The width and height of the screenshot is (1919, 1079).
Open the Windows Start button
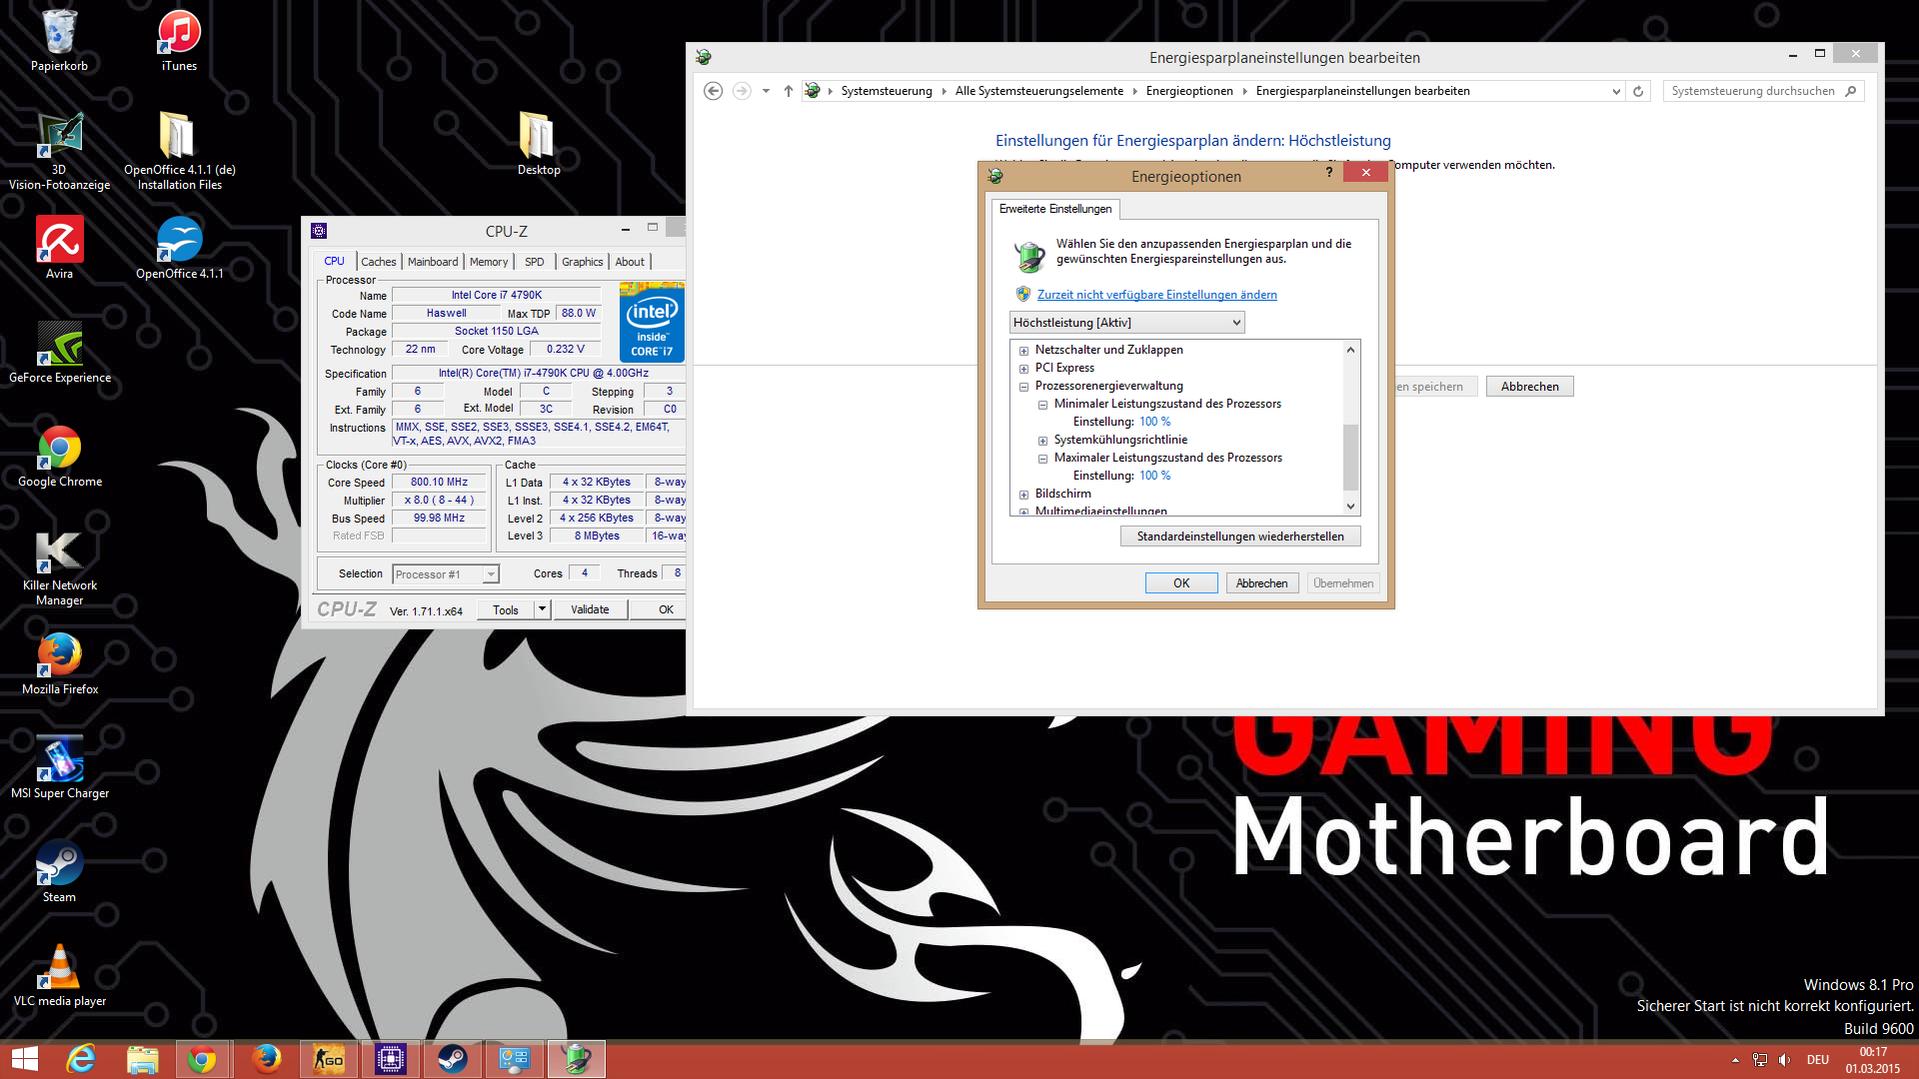(24, 1059)
